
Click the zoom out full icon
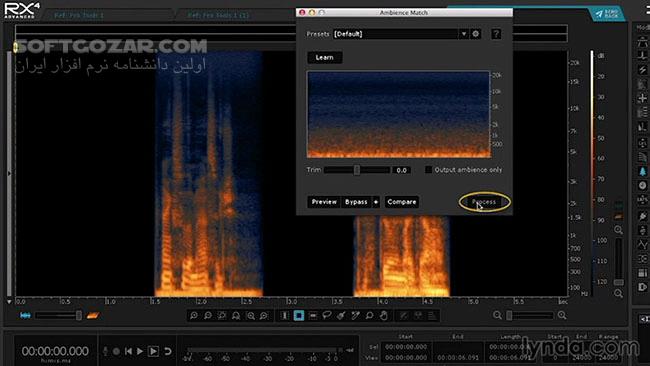pyautogui.click(x=236, y=316)
